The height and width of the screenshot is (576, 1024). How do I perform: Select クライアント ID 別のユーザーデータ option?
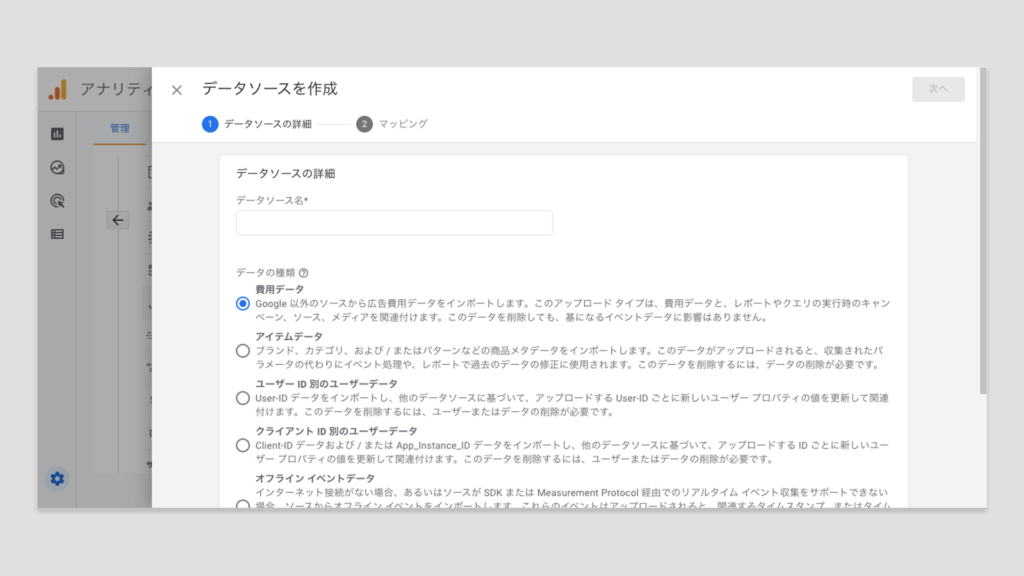point(243,445)
